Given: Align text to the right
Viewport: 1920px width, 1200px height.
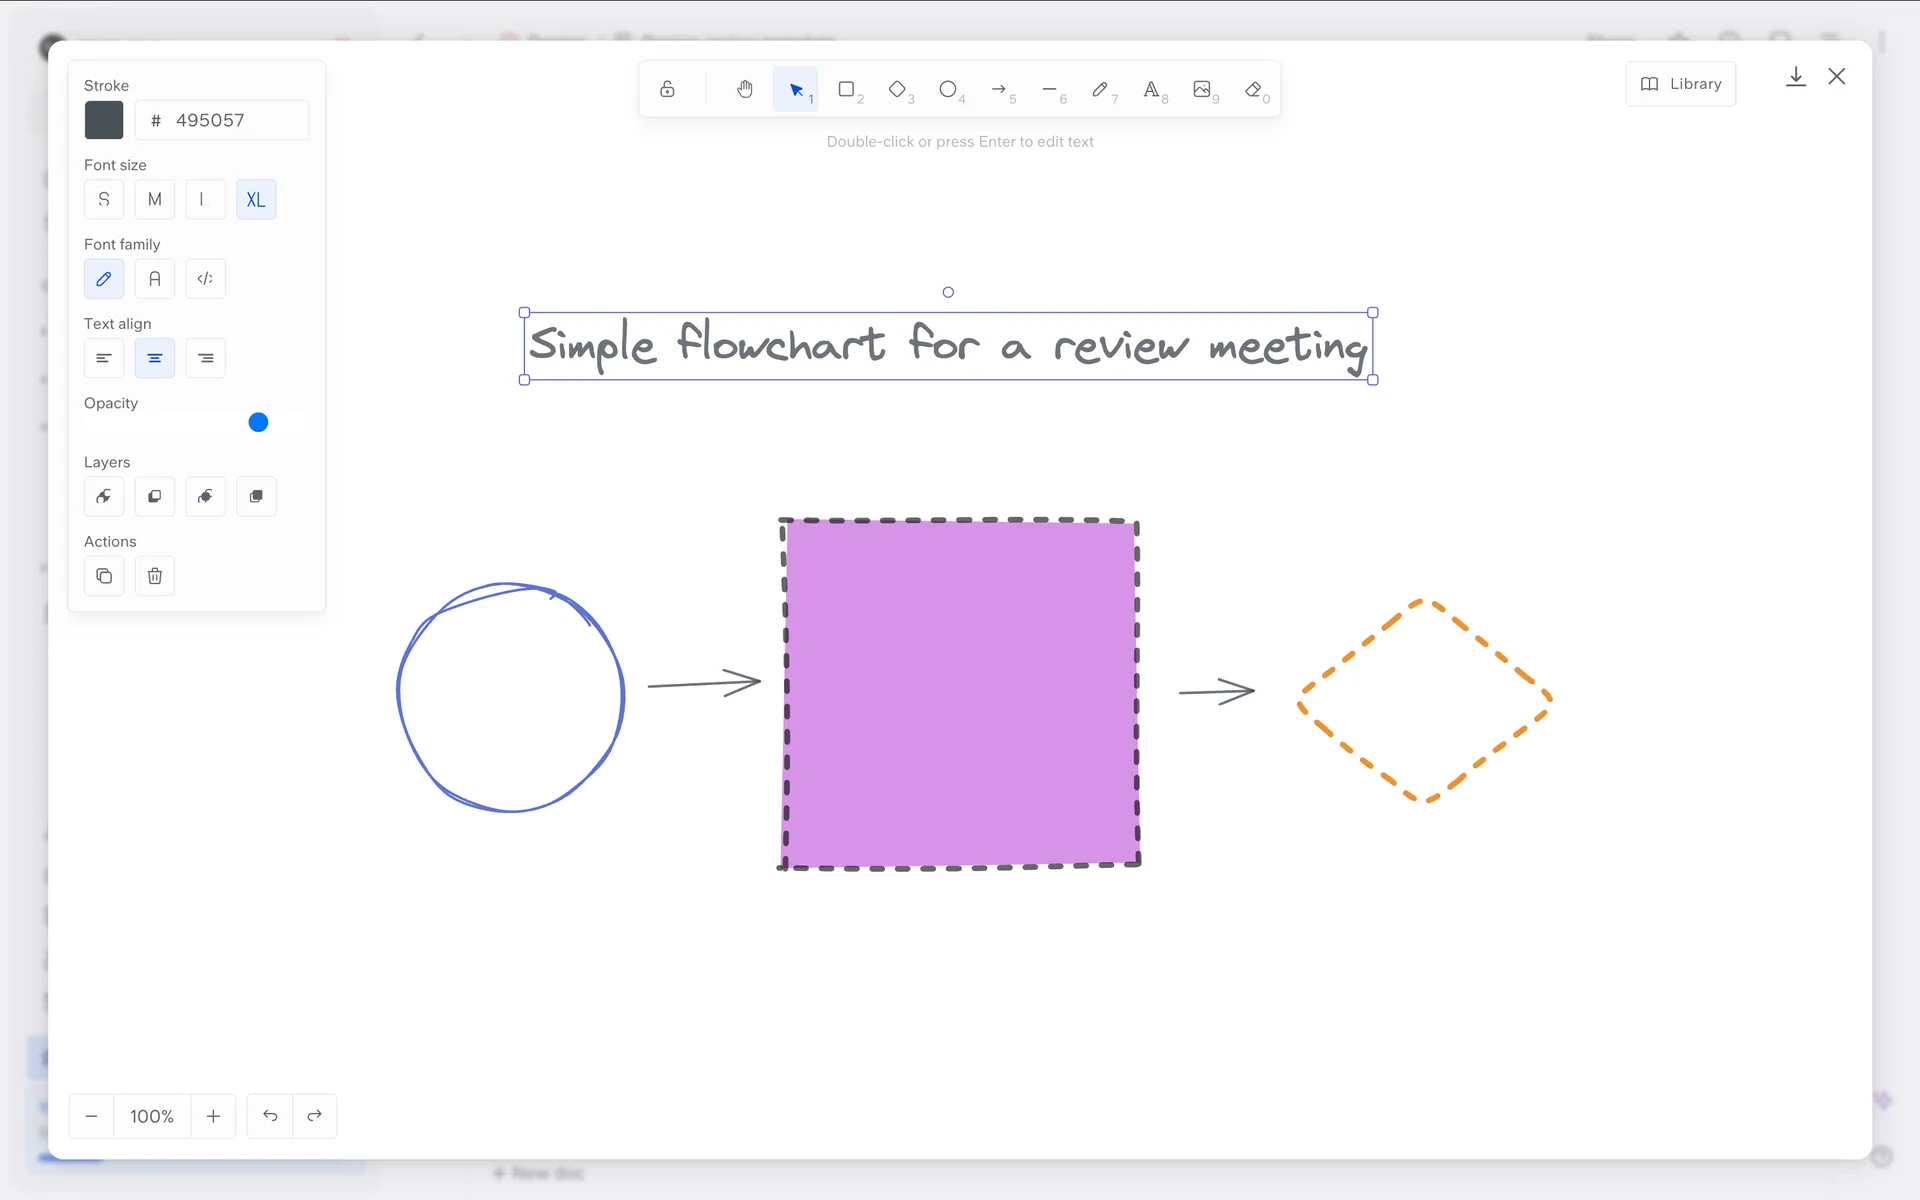Looking at the screenshot, I should [x=205, y=358].
